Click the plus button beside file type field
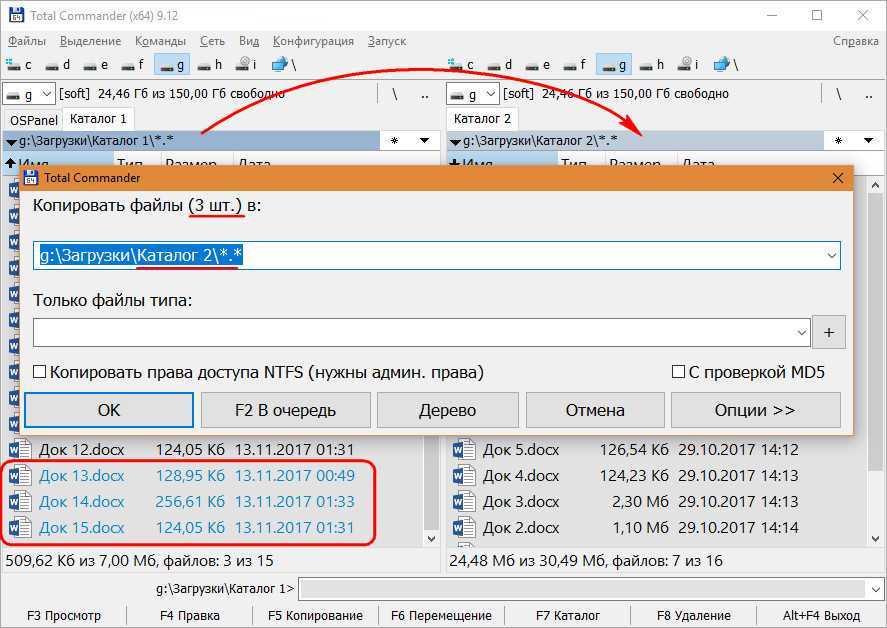887x628 pixels. coord(828,331)
